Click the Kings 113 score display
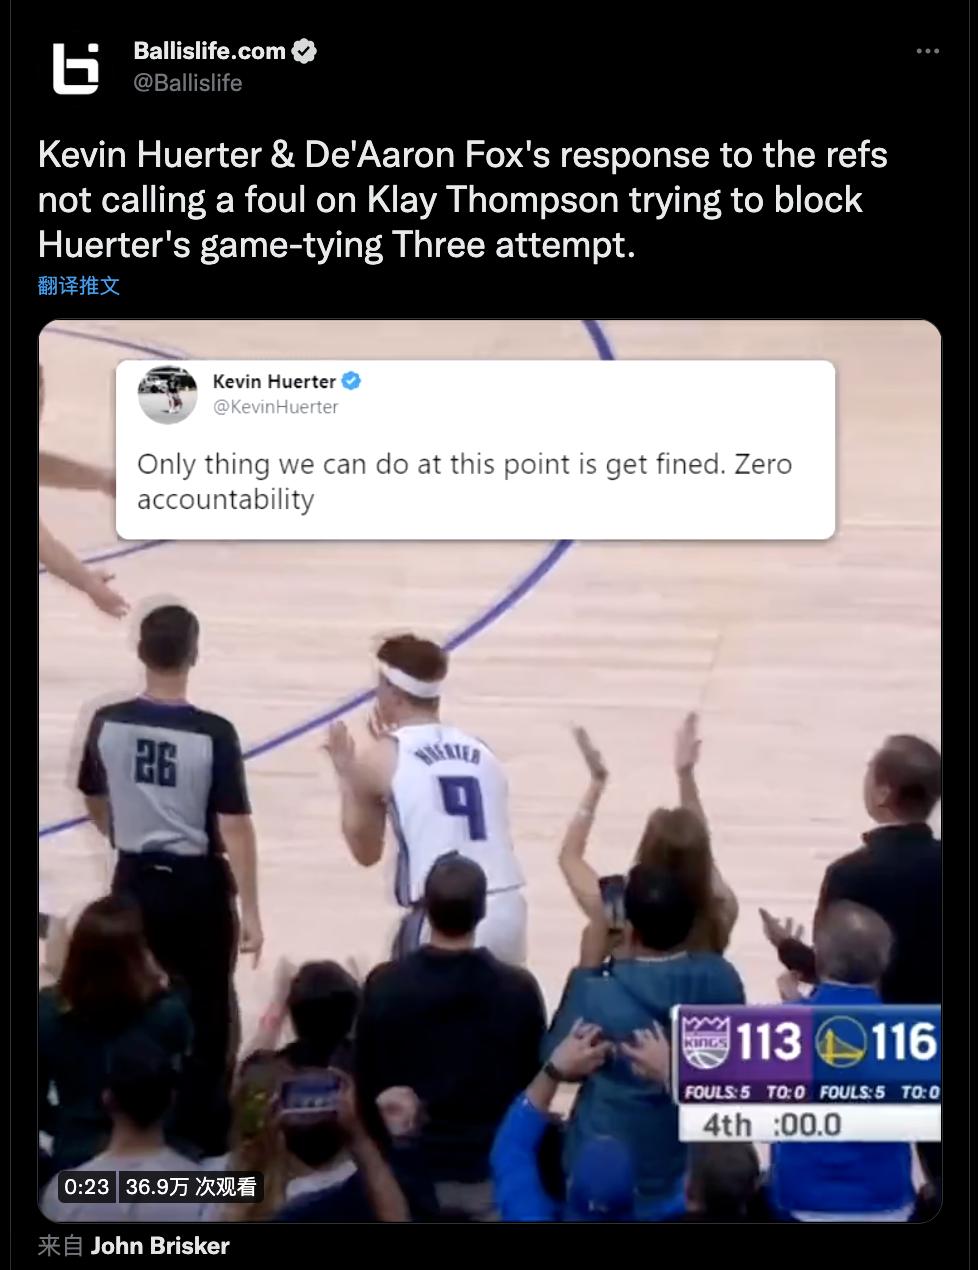This screenshot has height=1270, width=978. click(743, 1042)
